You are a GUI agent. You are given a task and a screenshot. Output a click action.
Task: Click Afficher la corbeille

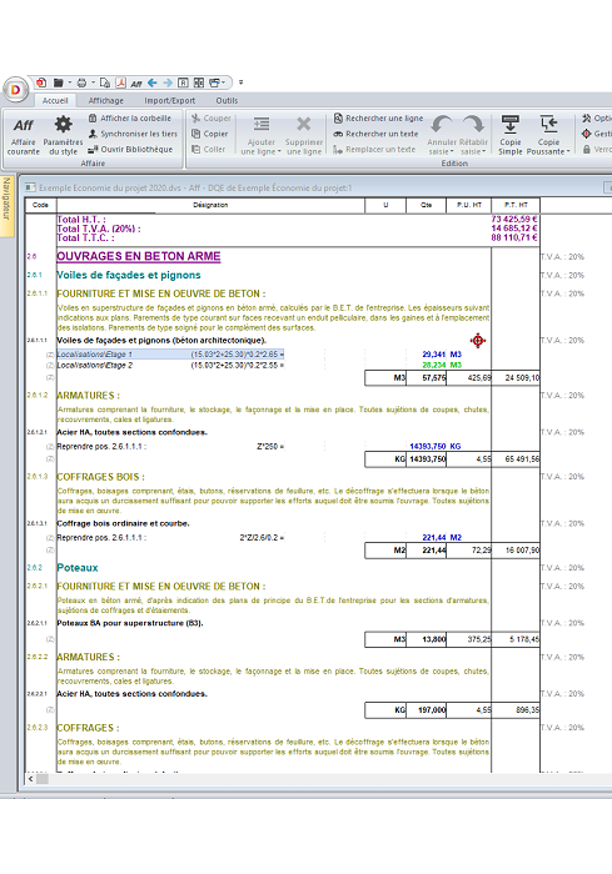(x=130, y=118)
